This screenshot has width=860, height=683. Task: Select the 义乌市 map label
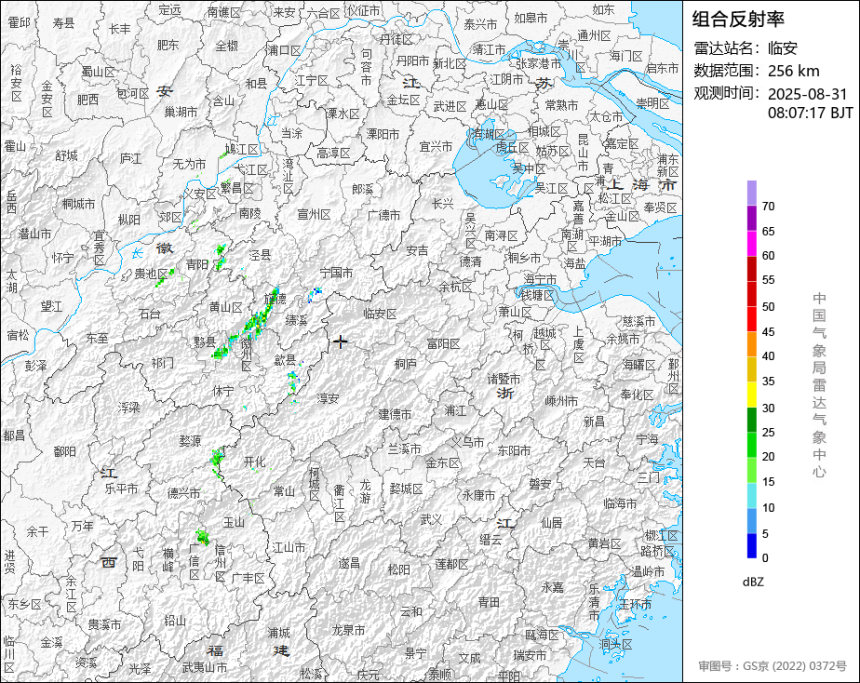(468, 441)
